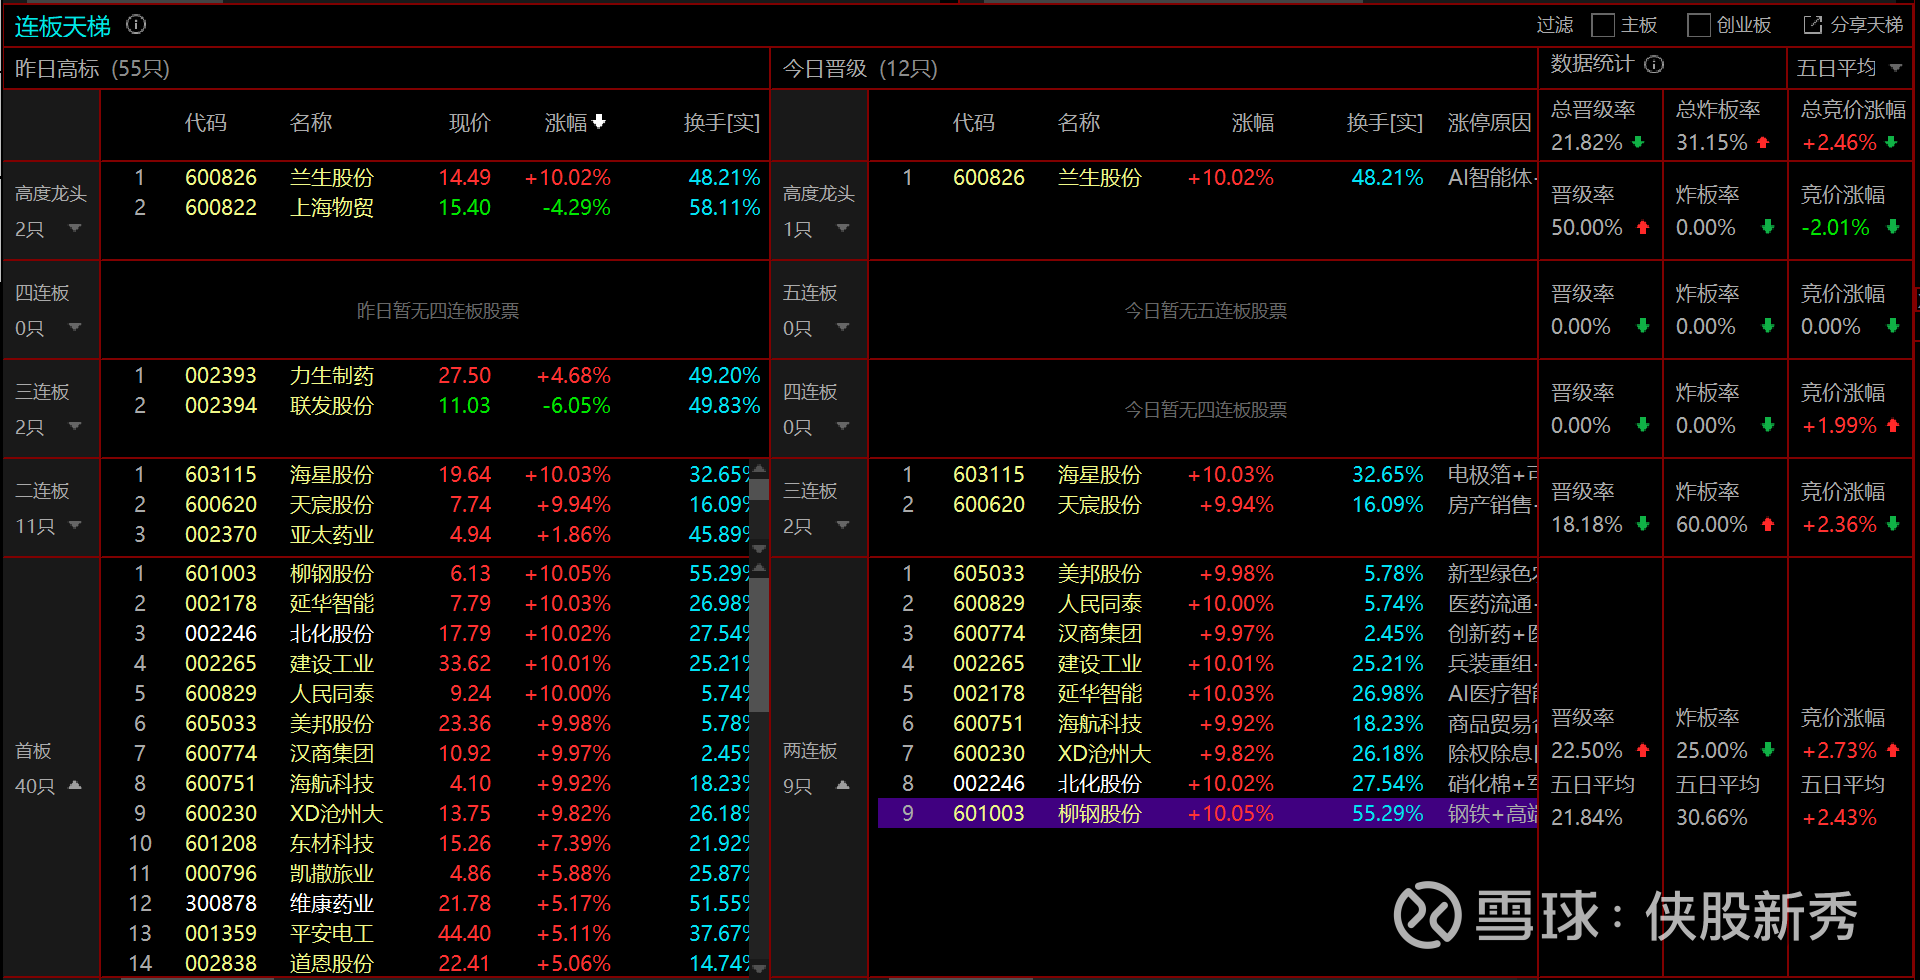This screenshot has height=980, width=1920.
Task: Select the 联发股份 row
Action: pyautogui.click(x=435, y=406)
